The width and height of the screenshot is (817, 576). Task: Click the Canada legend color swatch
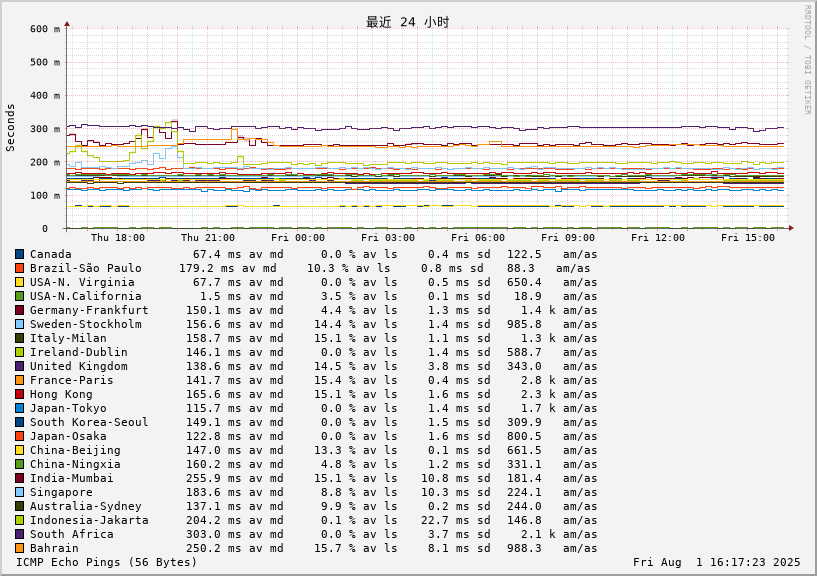tap(19, 254)
